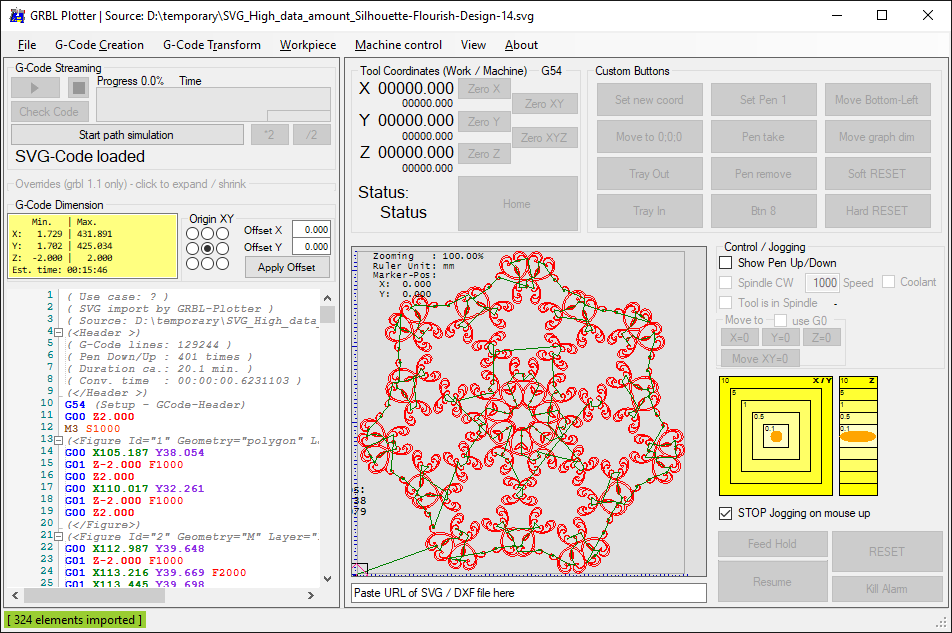Viewport: 952px width, 633px height.
Task: Enable Show Pen Up/Down checkbox
Action: coord(726,263)
